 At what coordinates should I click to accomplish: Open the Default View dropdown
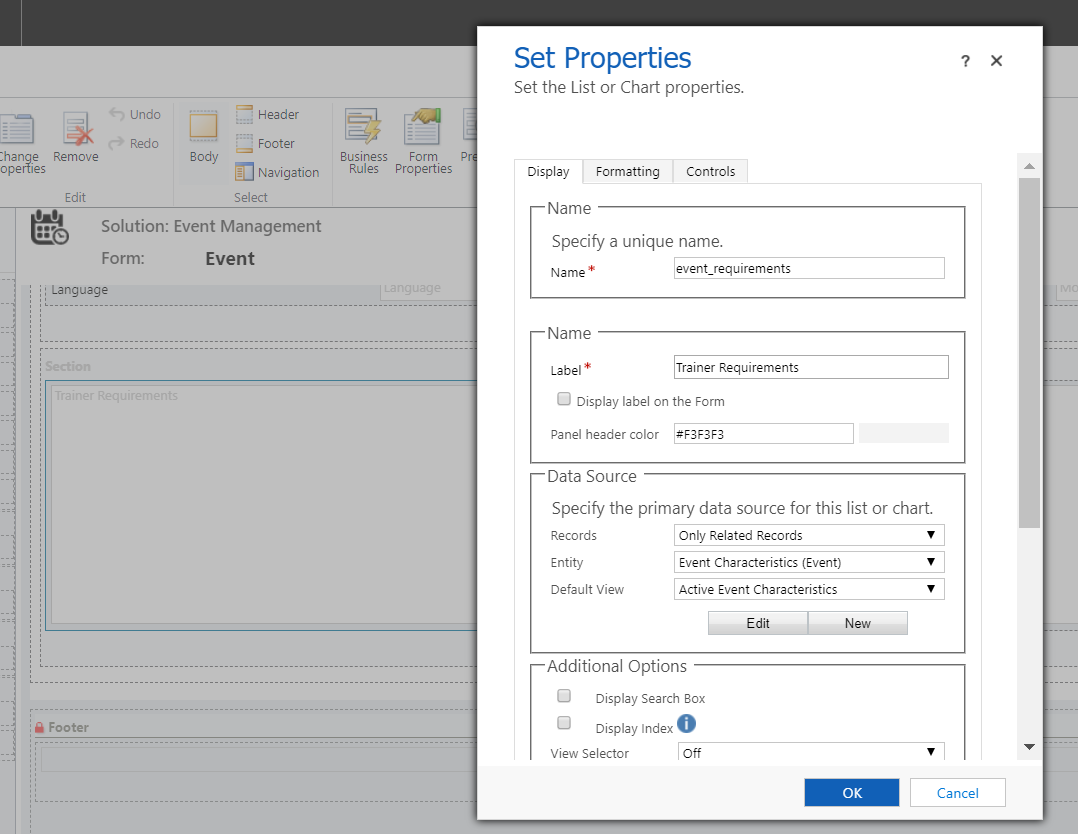(810, 589)
